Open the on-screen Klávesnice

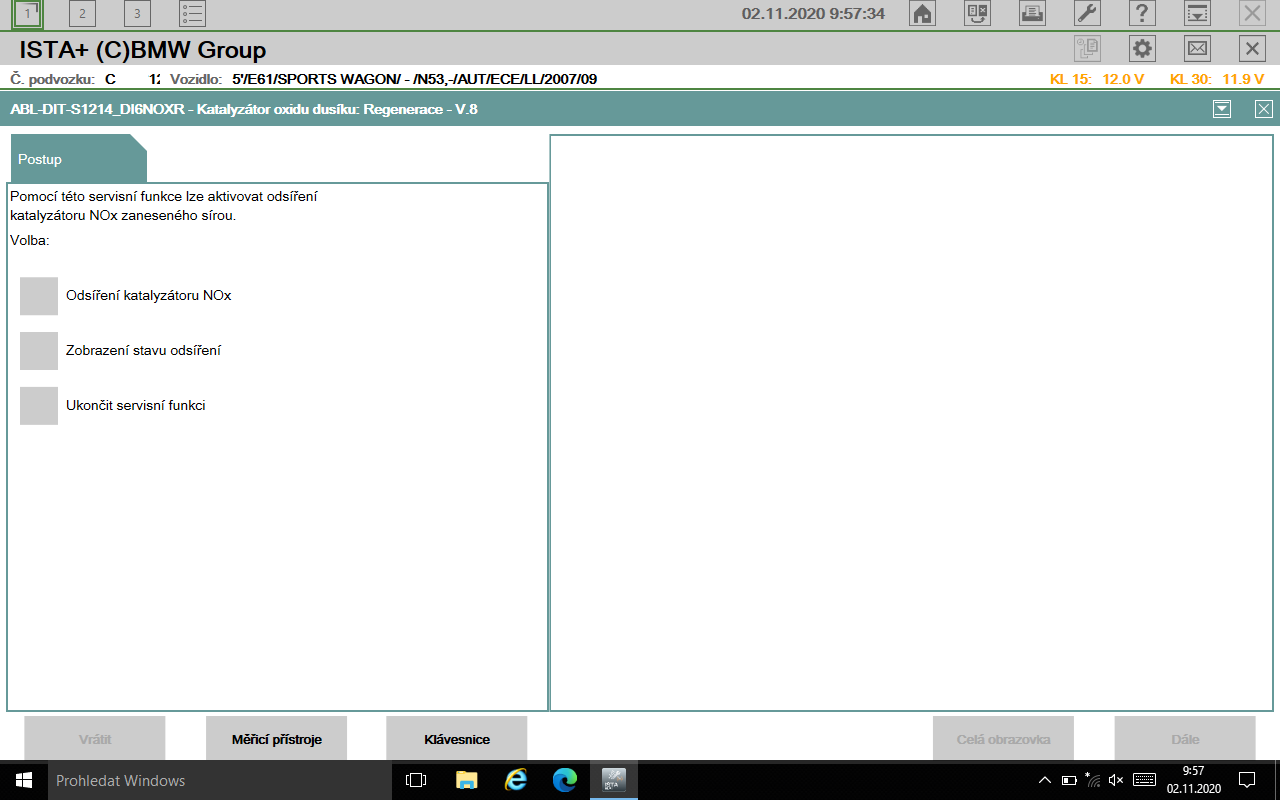click(x=457, y=738)
